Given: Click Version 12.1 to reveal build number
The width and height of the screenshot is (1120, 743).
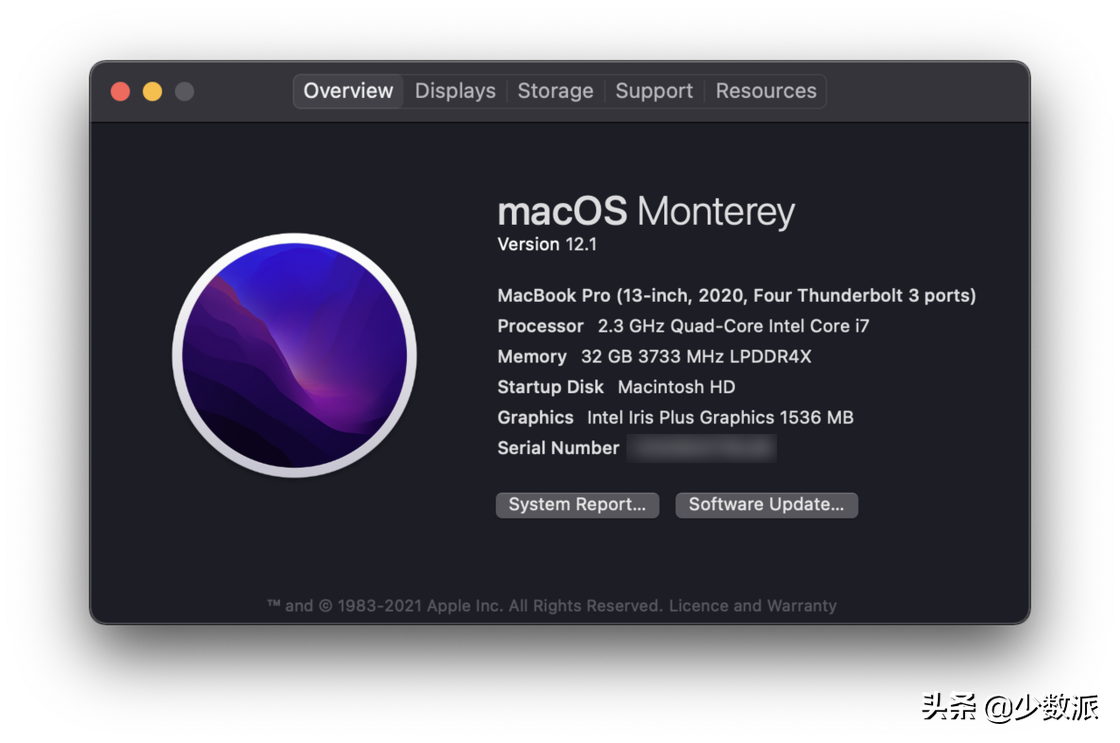Looking at the screenshot, I should [x=547, y=244].
